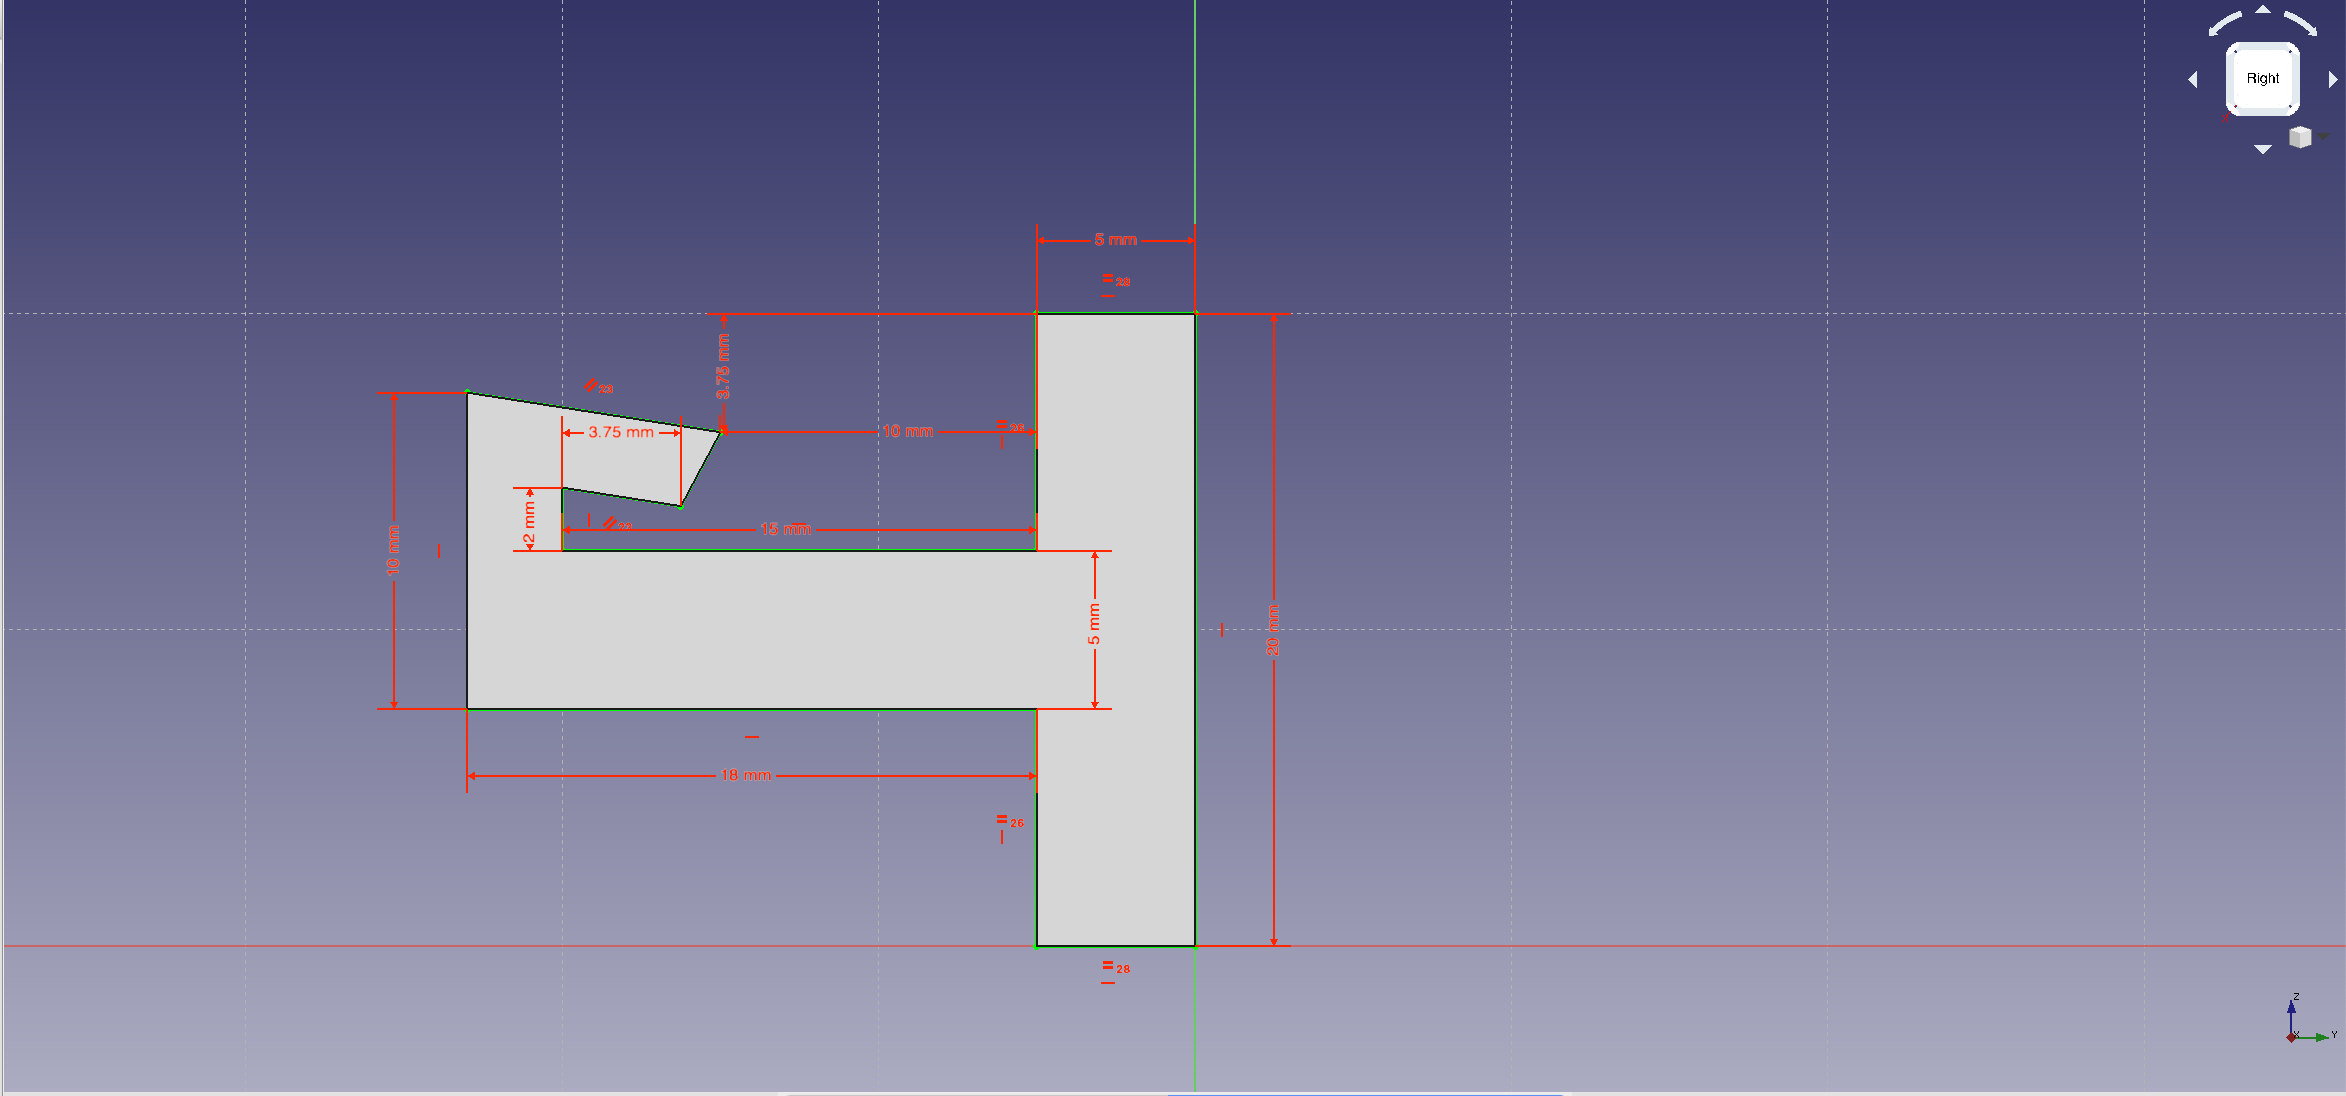Select the equal constraint icon below bottom edge
This screenshot has height=1096, width=2346.
click(1108, 966)
